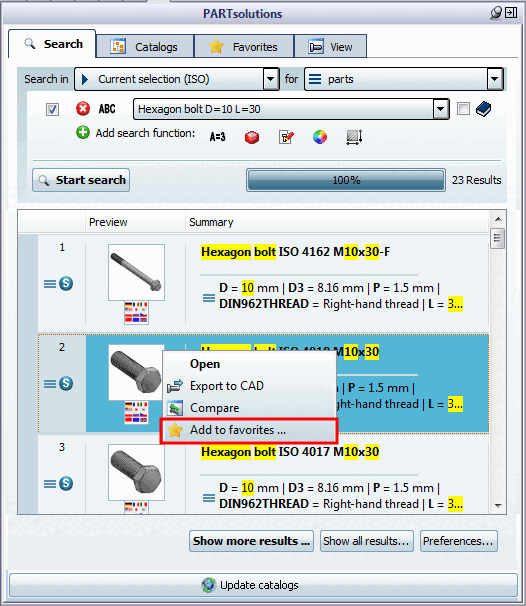Click Show all results button
Image resolution: width=526 pixels, height=606 pixels.
(366, 541)
